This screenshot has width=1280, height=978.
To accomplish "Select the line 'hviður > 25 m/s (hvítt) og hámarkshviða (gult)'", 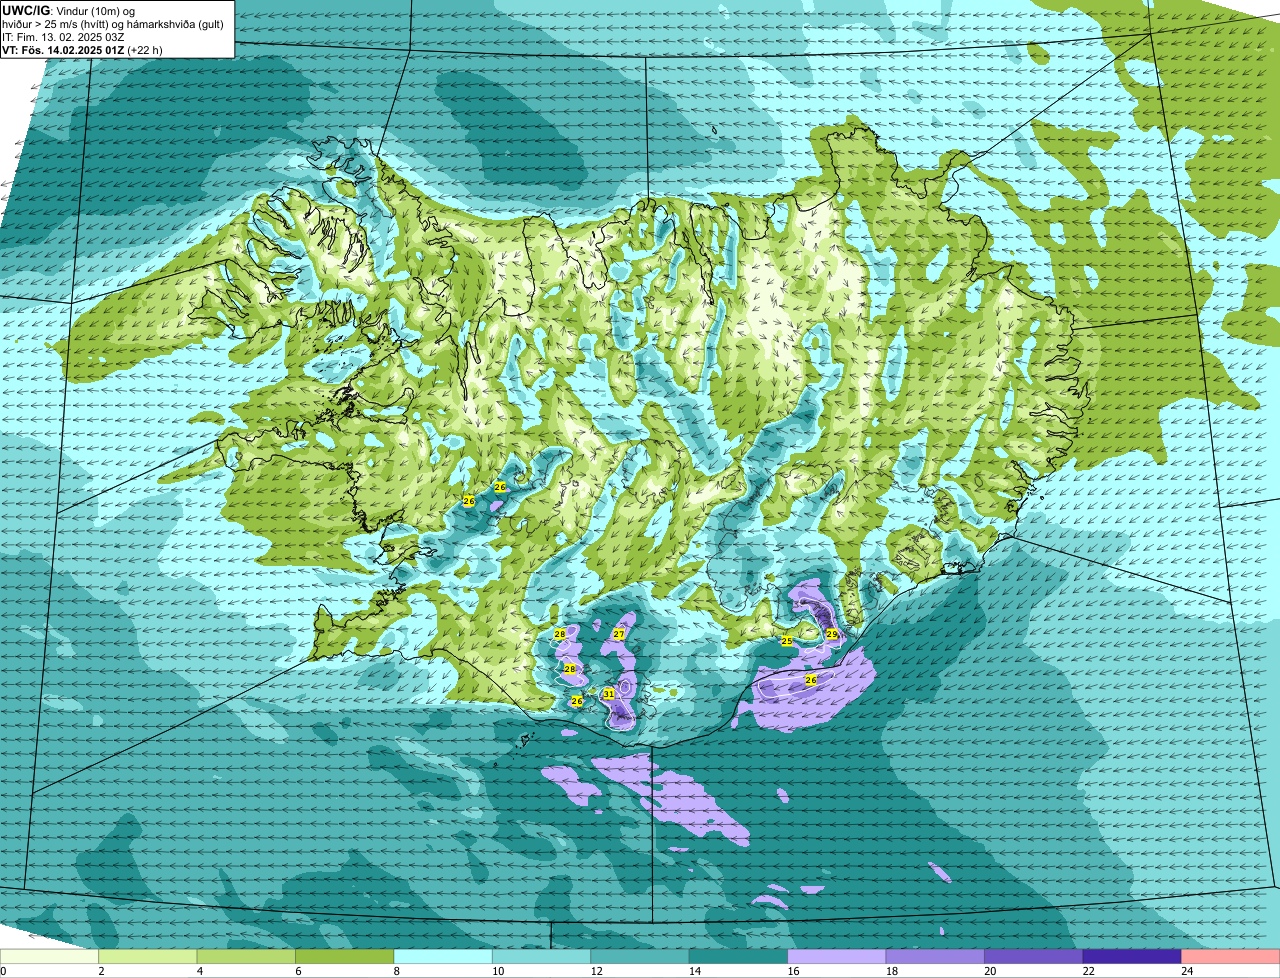I will tap(112, 24).
